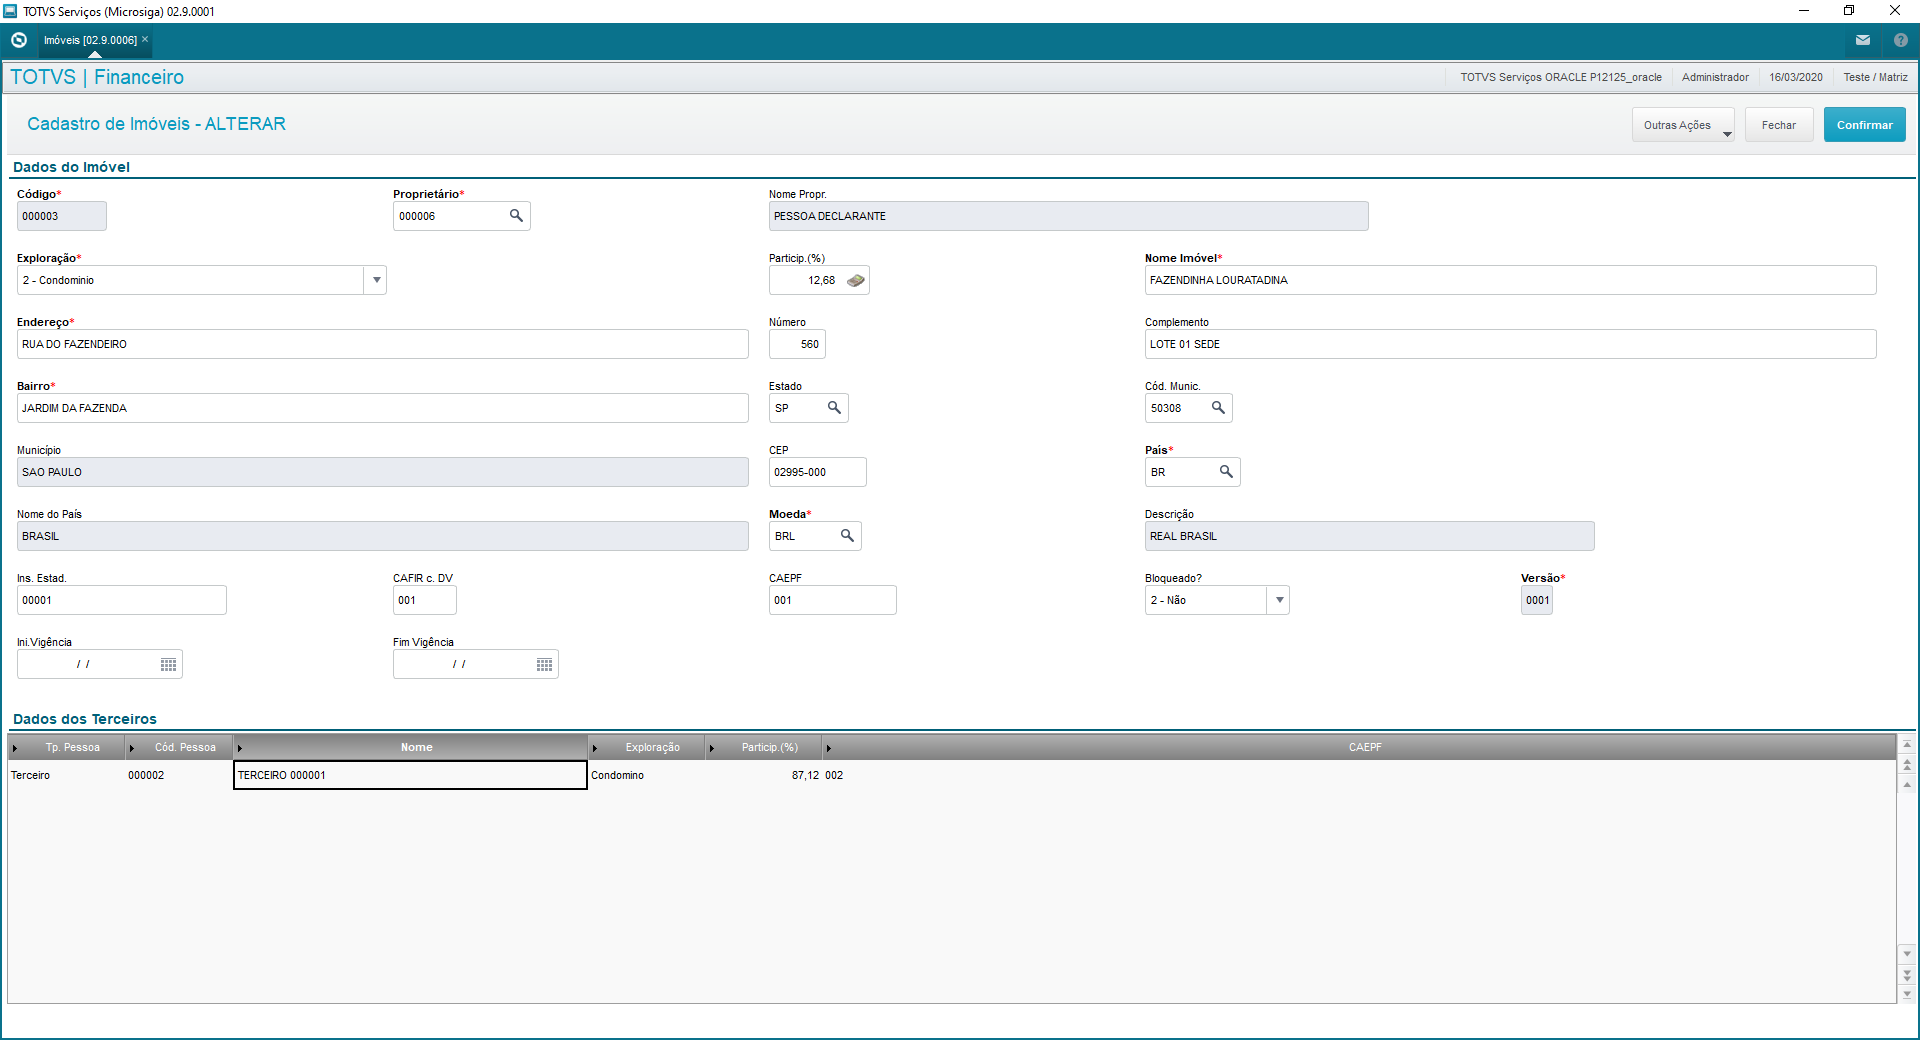The width and height of the screenshot is (1920, 1040).
Task: Click the Complemento input field
Action: pos(1510,344)
